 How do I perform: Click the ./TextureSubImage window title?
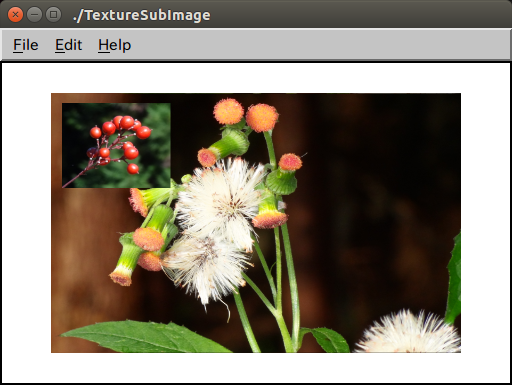[142, 15]
